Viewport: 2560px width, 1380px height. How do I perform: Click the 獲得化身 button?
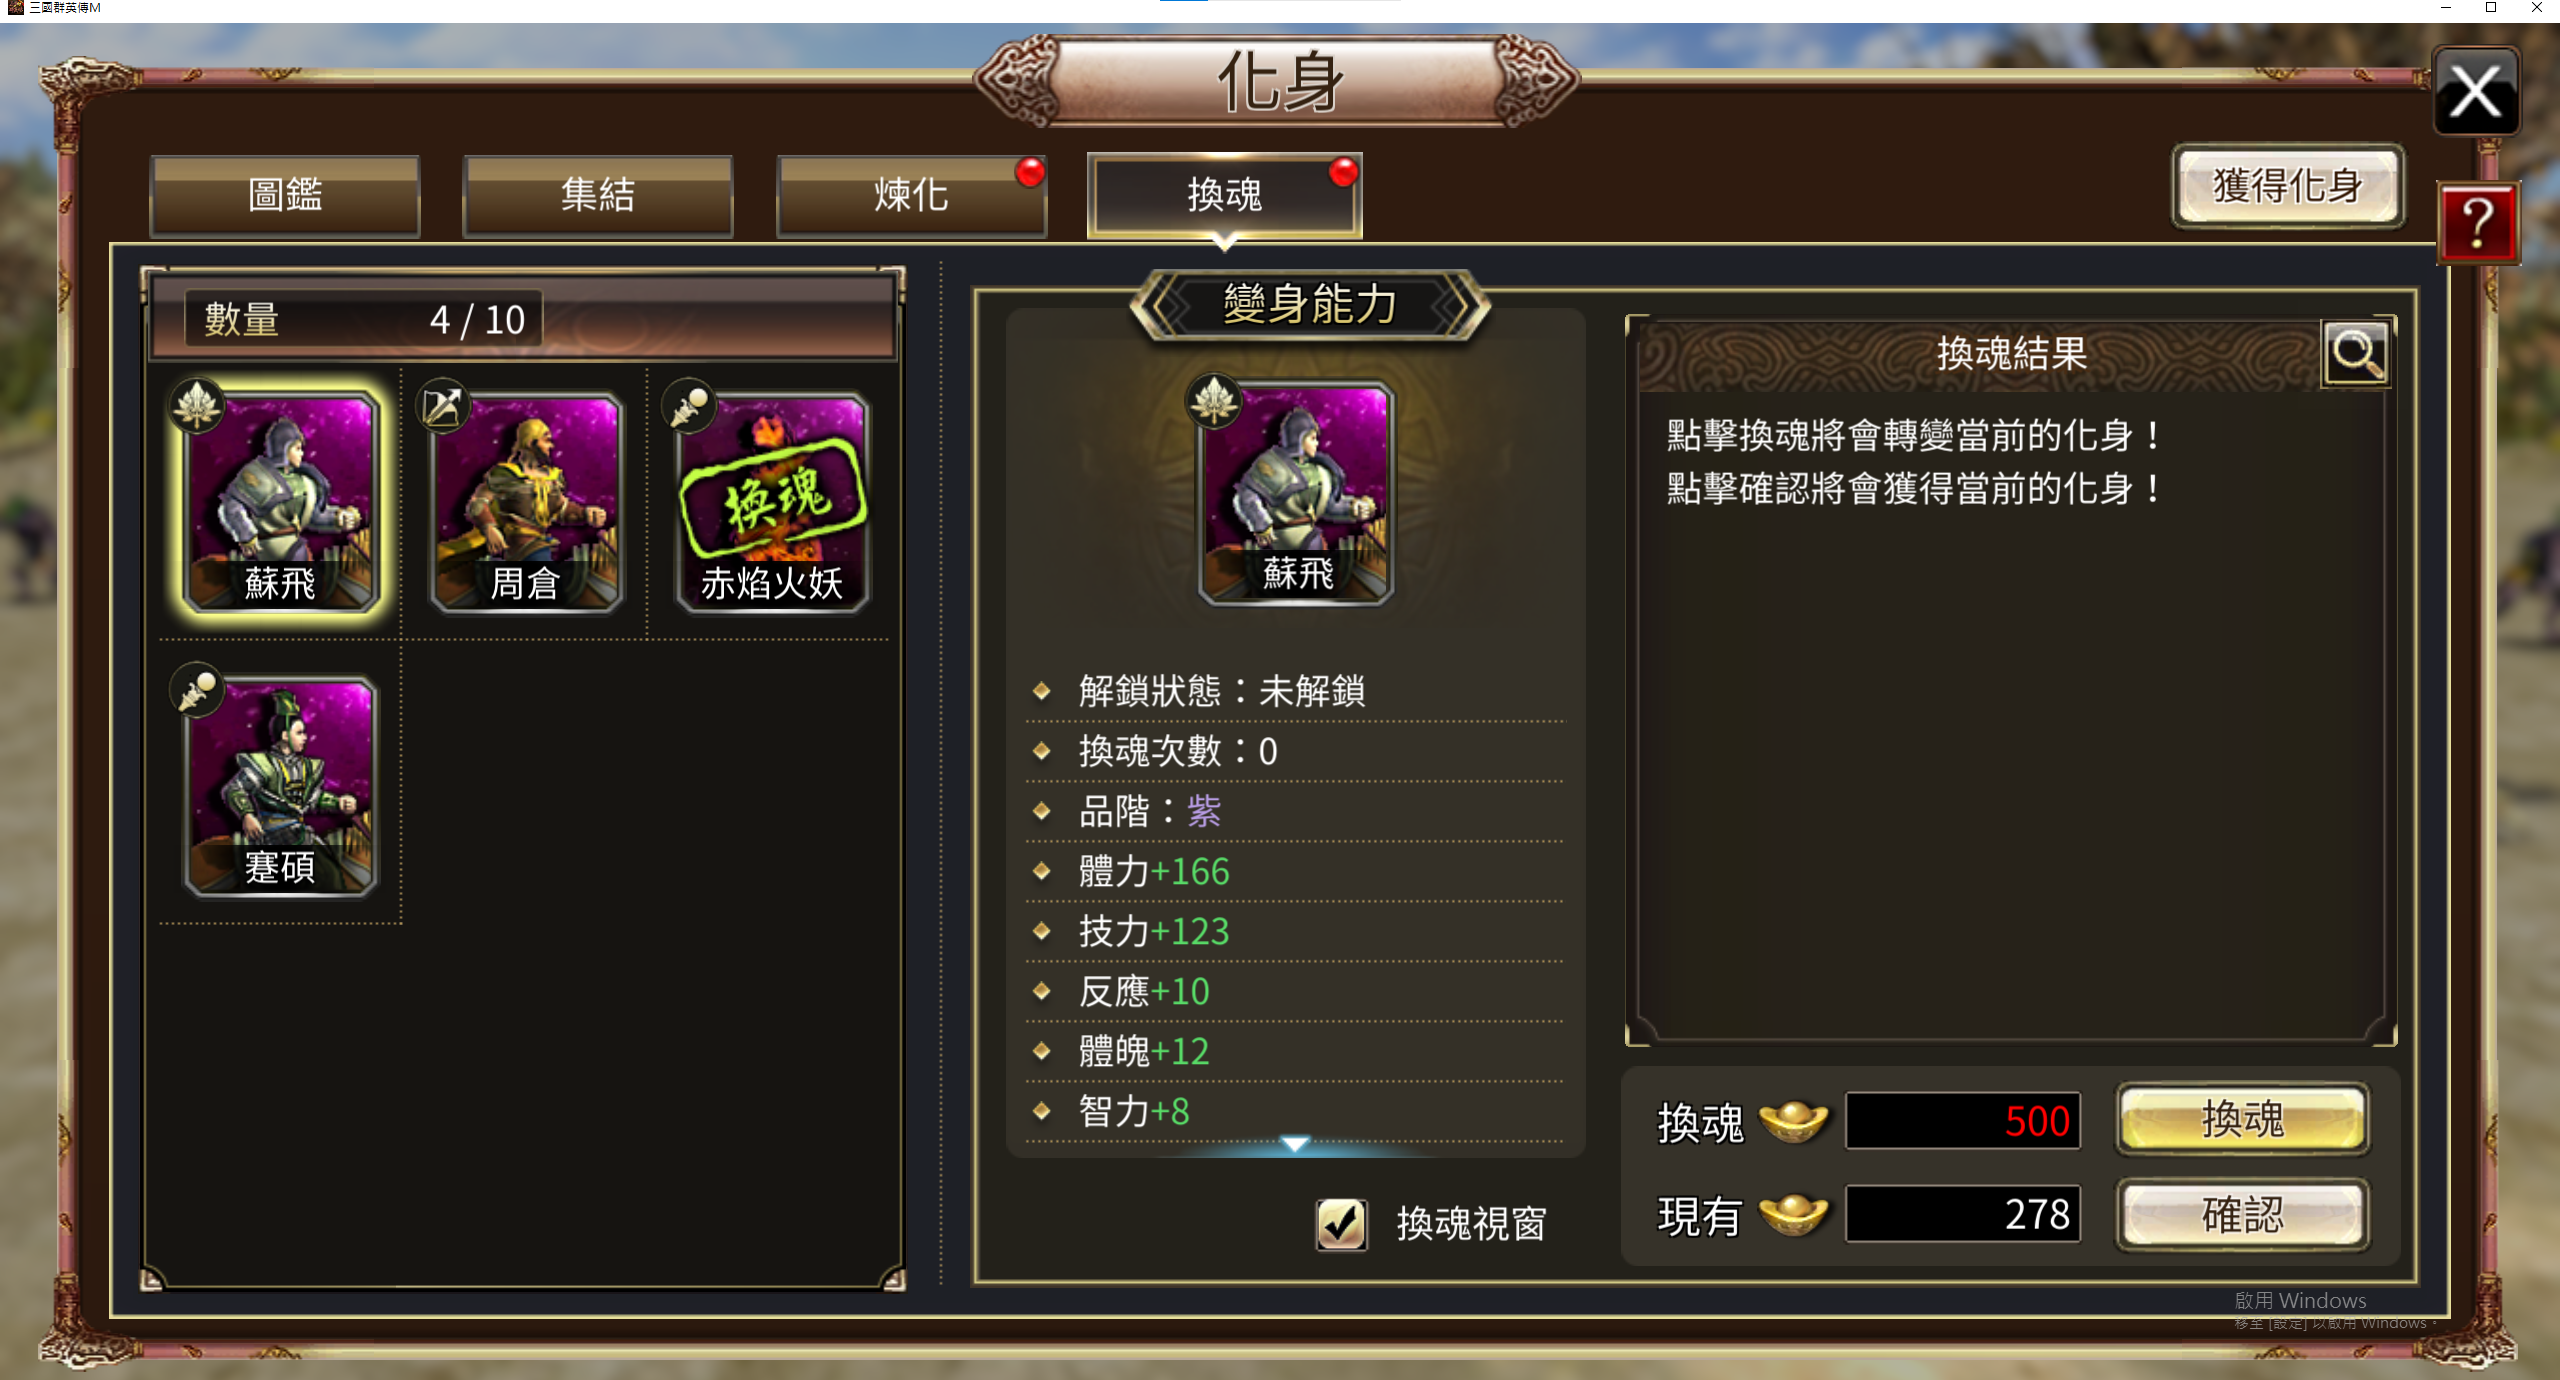pos(2288,186)
